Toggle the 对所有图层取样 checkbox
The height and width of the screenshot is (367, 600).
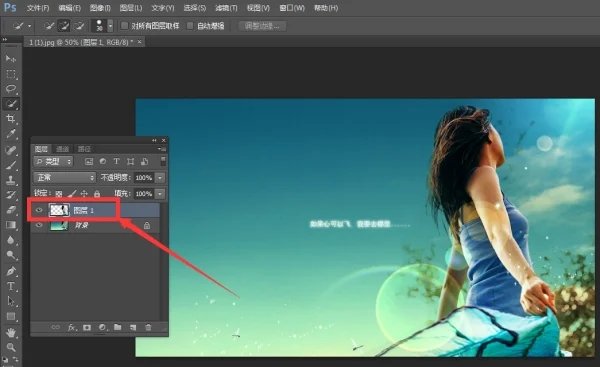click(124, 26)
